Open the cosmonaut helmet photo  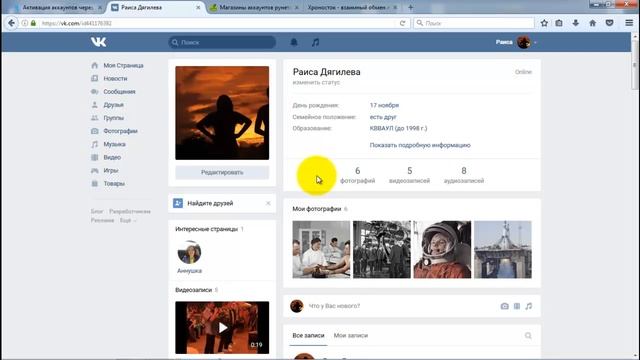[442, 249]
